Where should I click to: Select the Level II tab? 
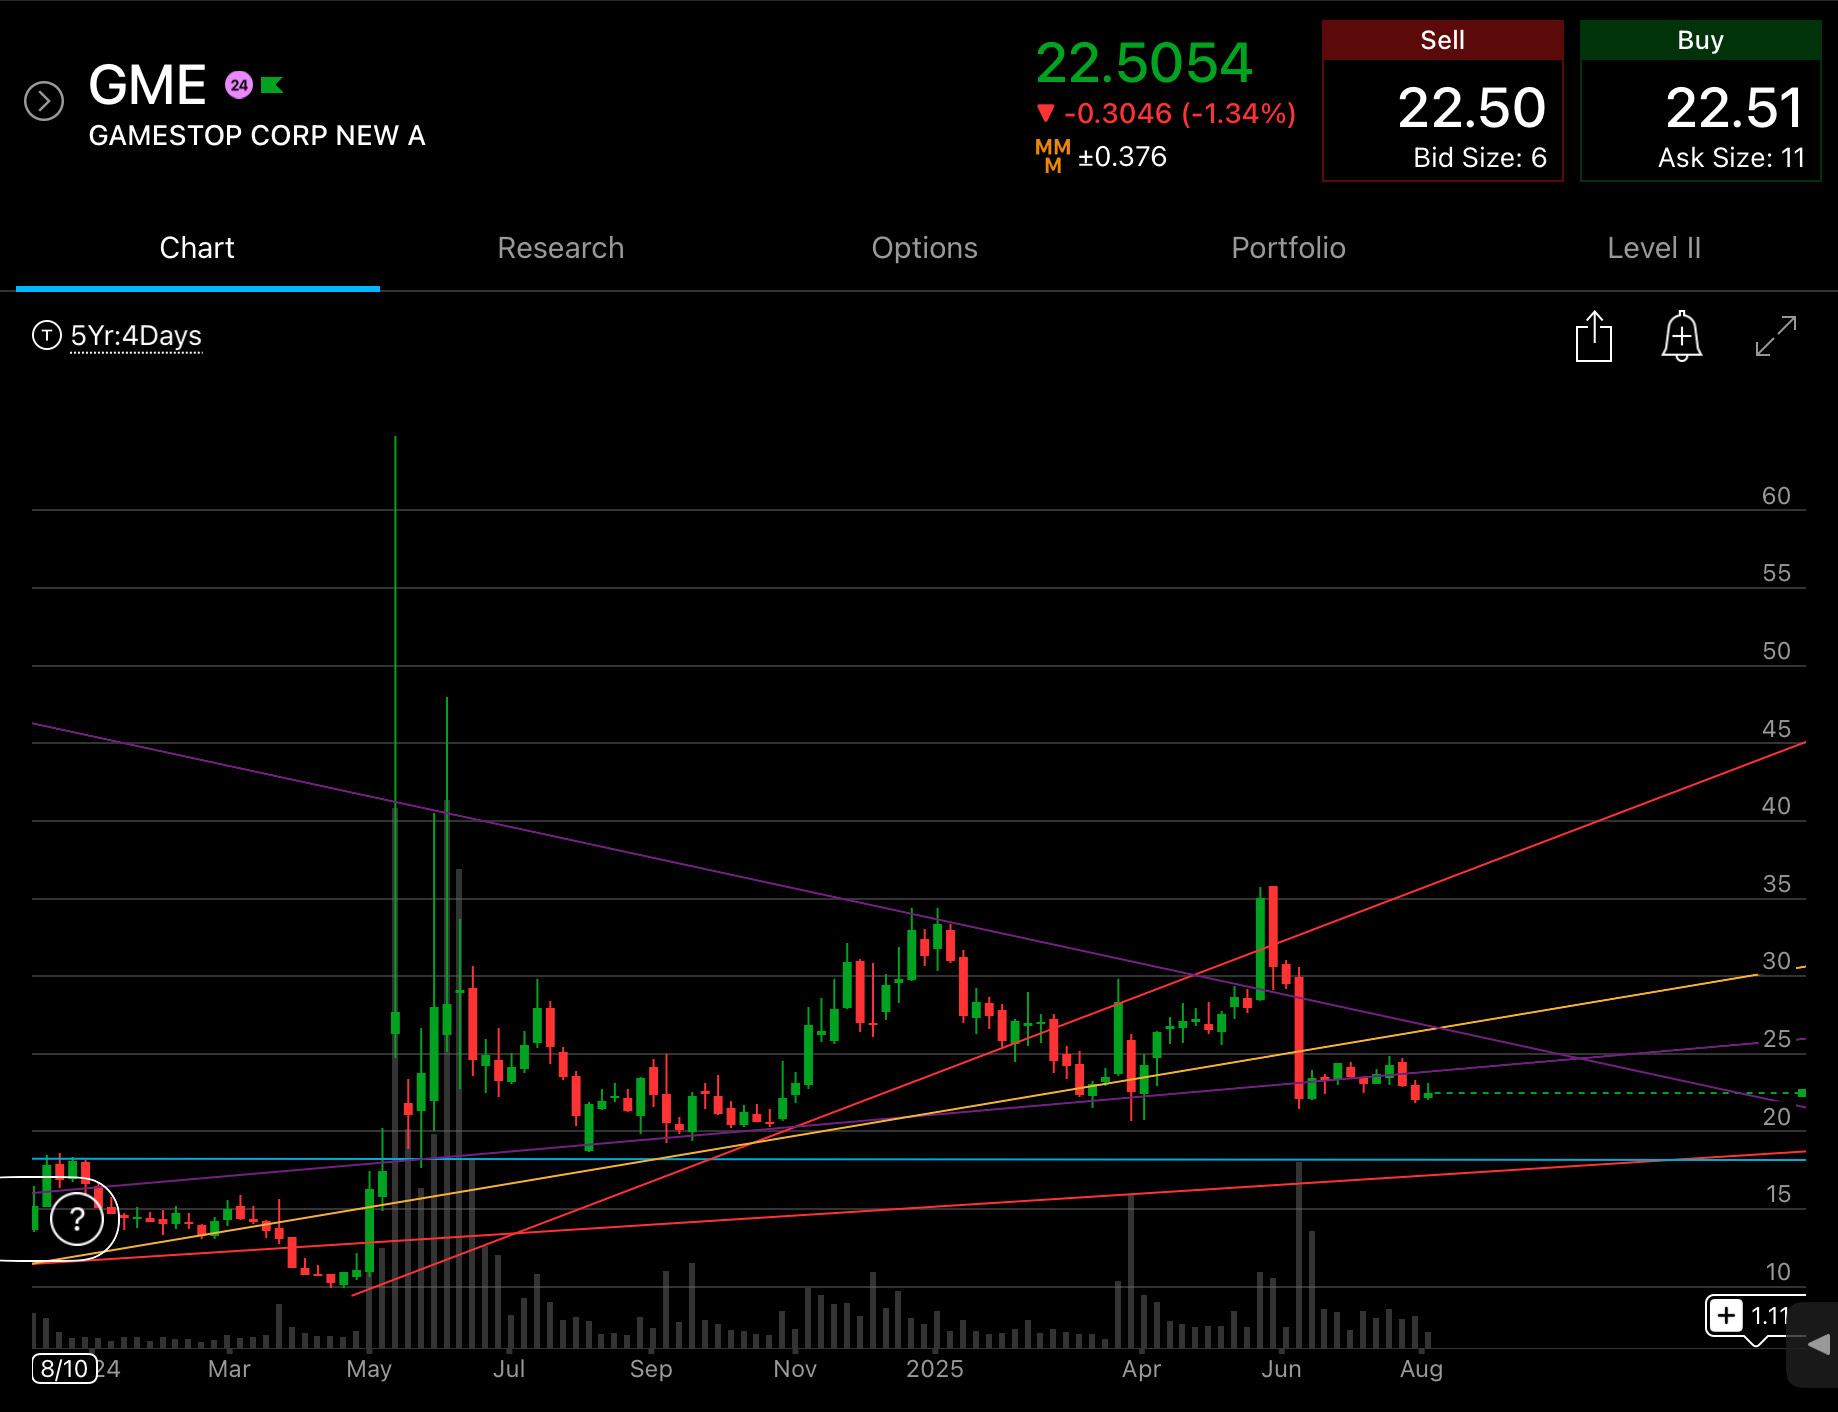click(1654, 248)
